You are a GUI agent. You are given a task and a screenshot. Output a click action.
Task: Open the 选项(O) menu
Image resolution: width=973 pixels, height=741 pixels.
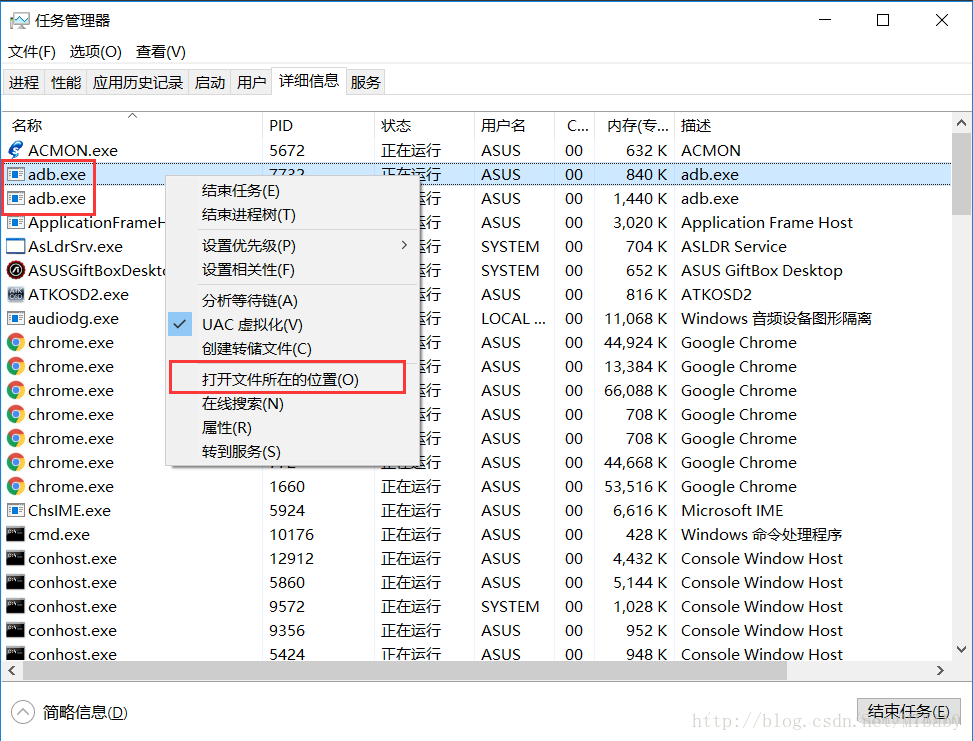pos(96,52)
